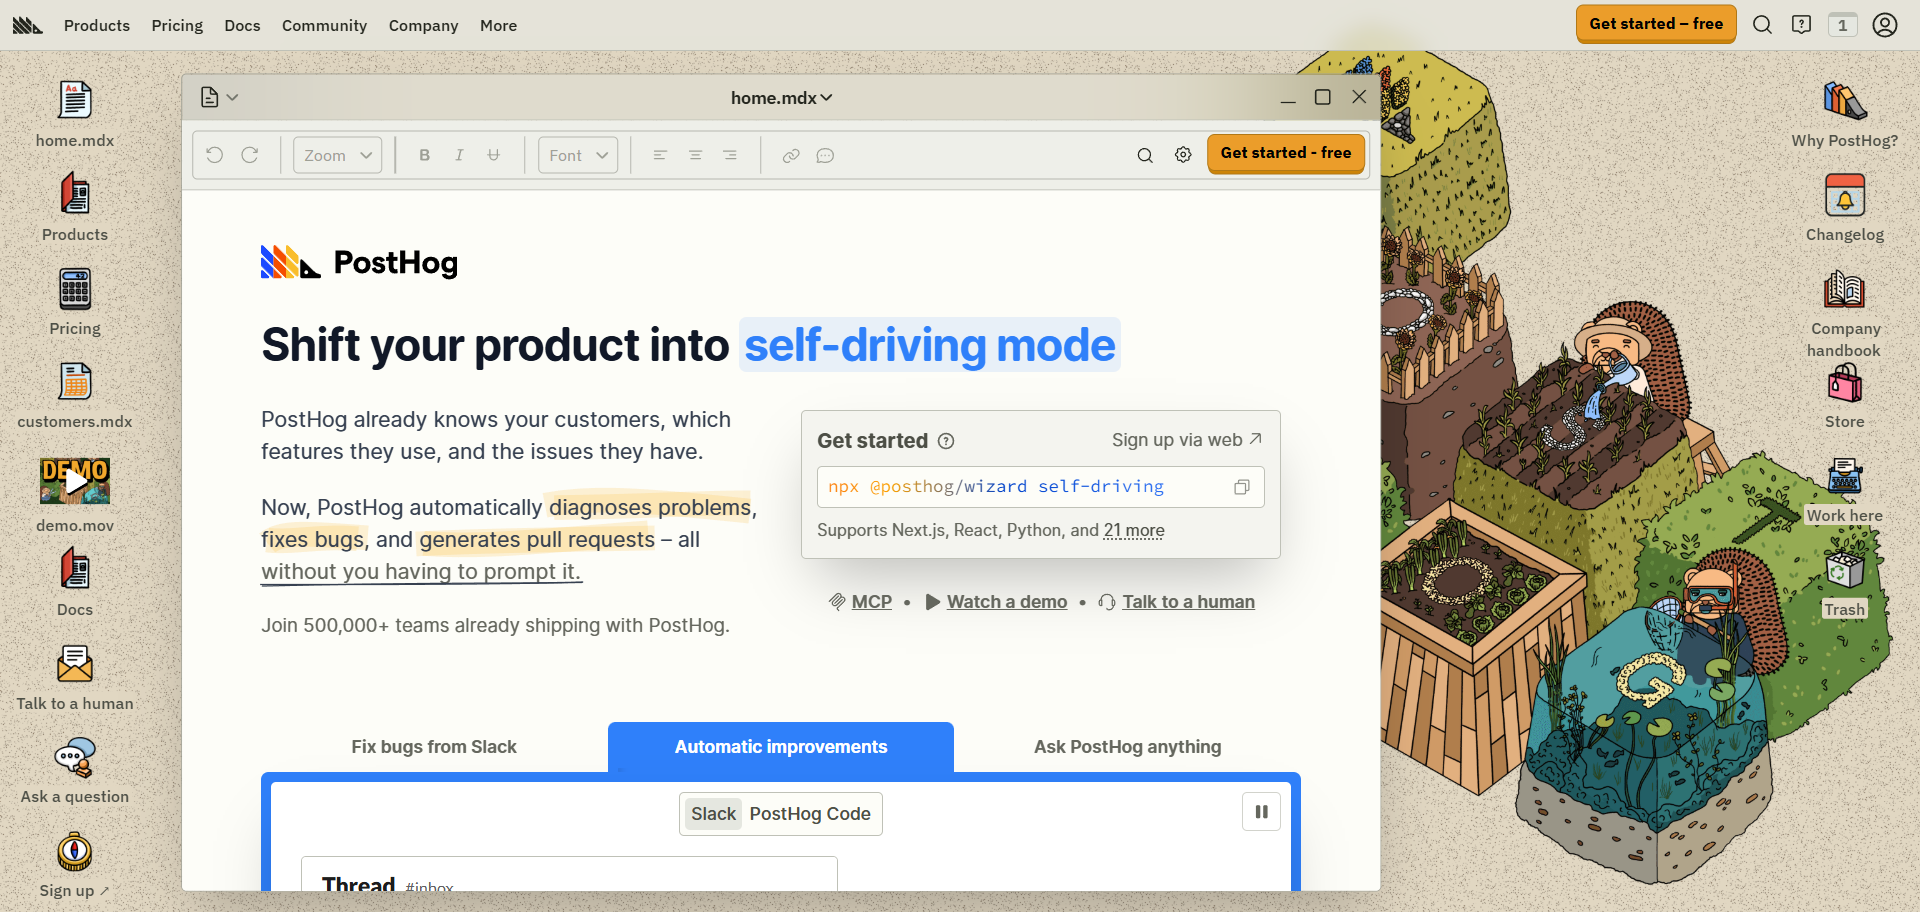Viewport: 1920px width, 912px height.
Task: Open the Pricing menu item
Action: (x=177, y=25)
